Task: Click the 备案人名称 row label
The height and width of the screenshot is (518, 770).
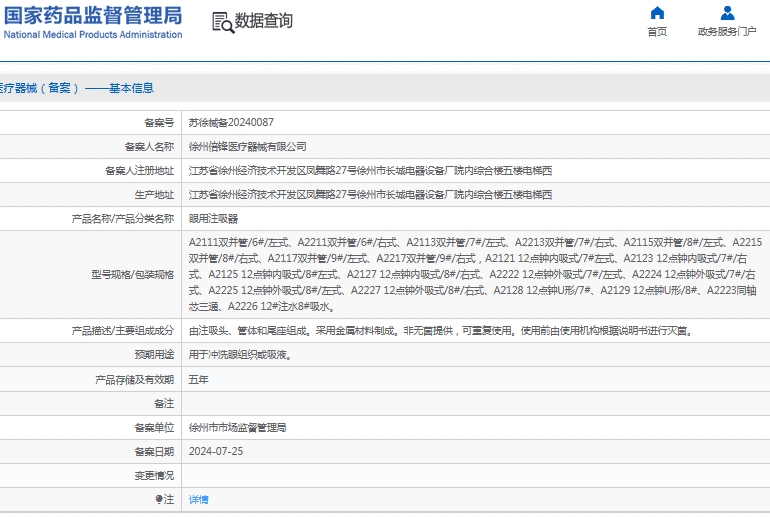Action: (x=149, y=146)
